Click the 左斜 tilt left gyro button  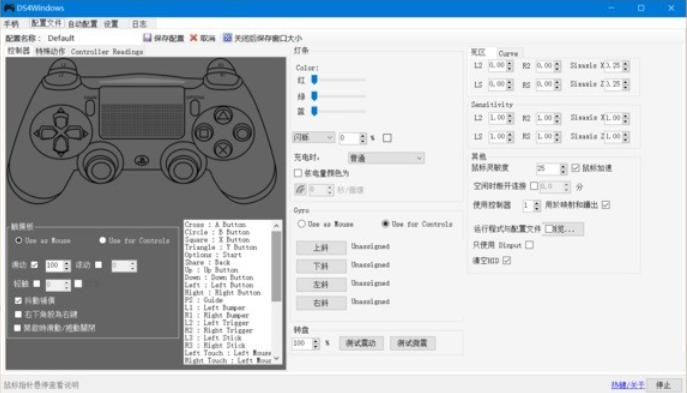[321, 284]
